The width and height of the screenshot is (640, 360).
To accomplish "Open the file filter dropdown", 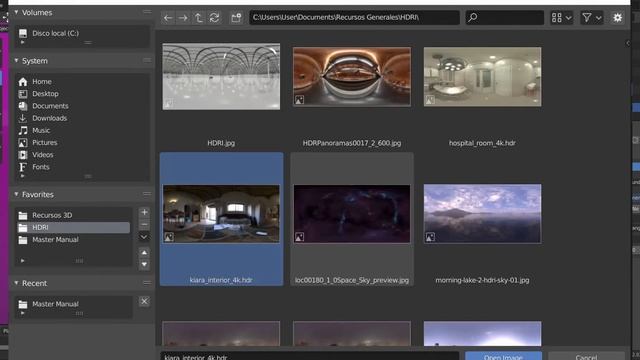I will pos(591,18).
